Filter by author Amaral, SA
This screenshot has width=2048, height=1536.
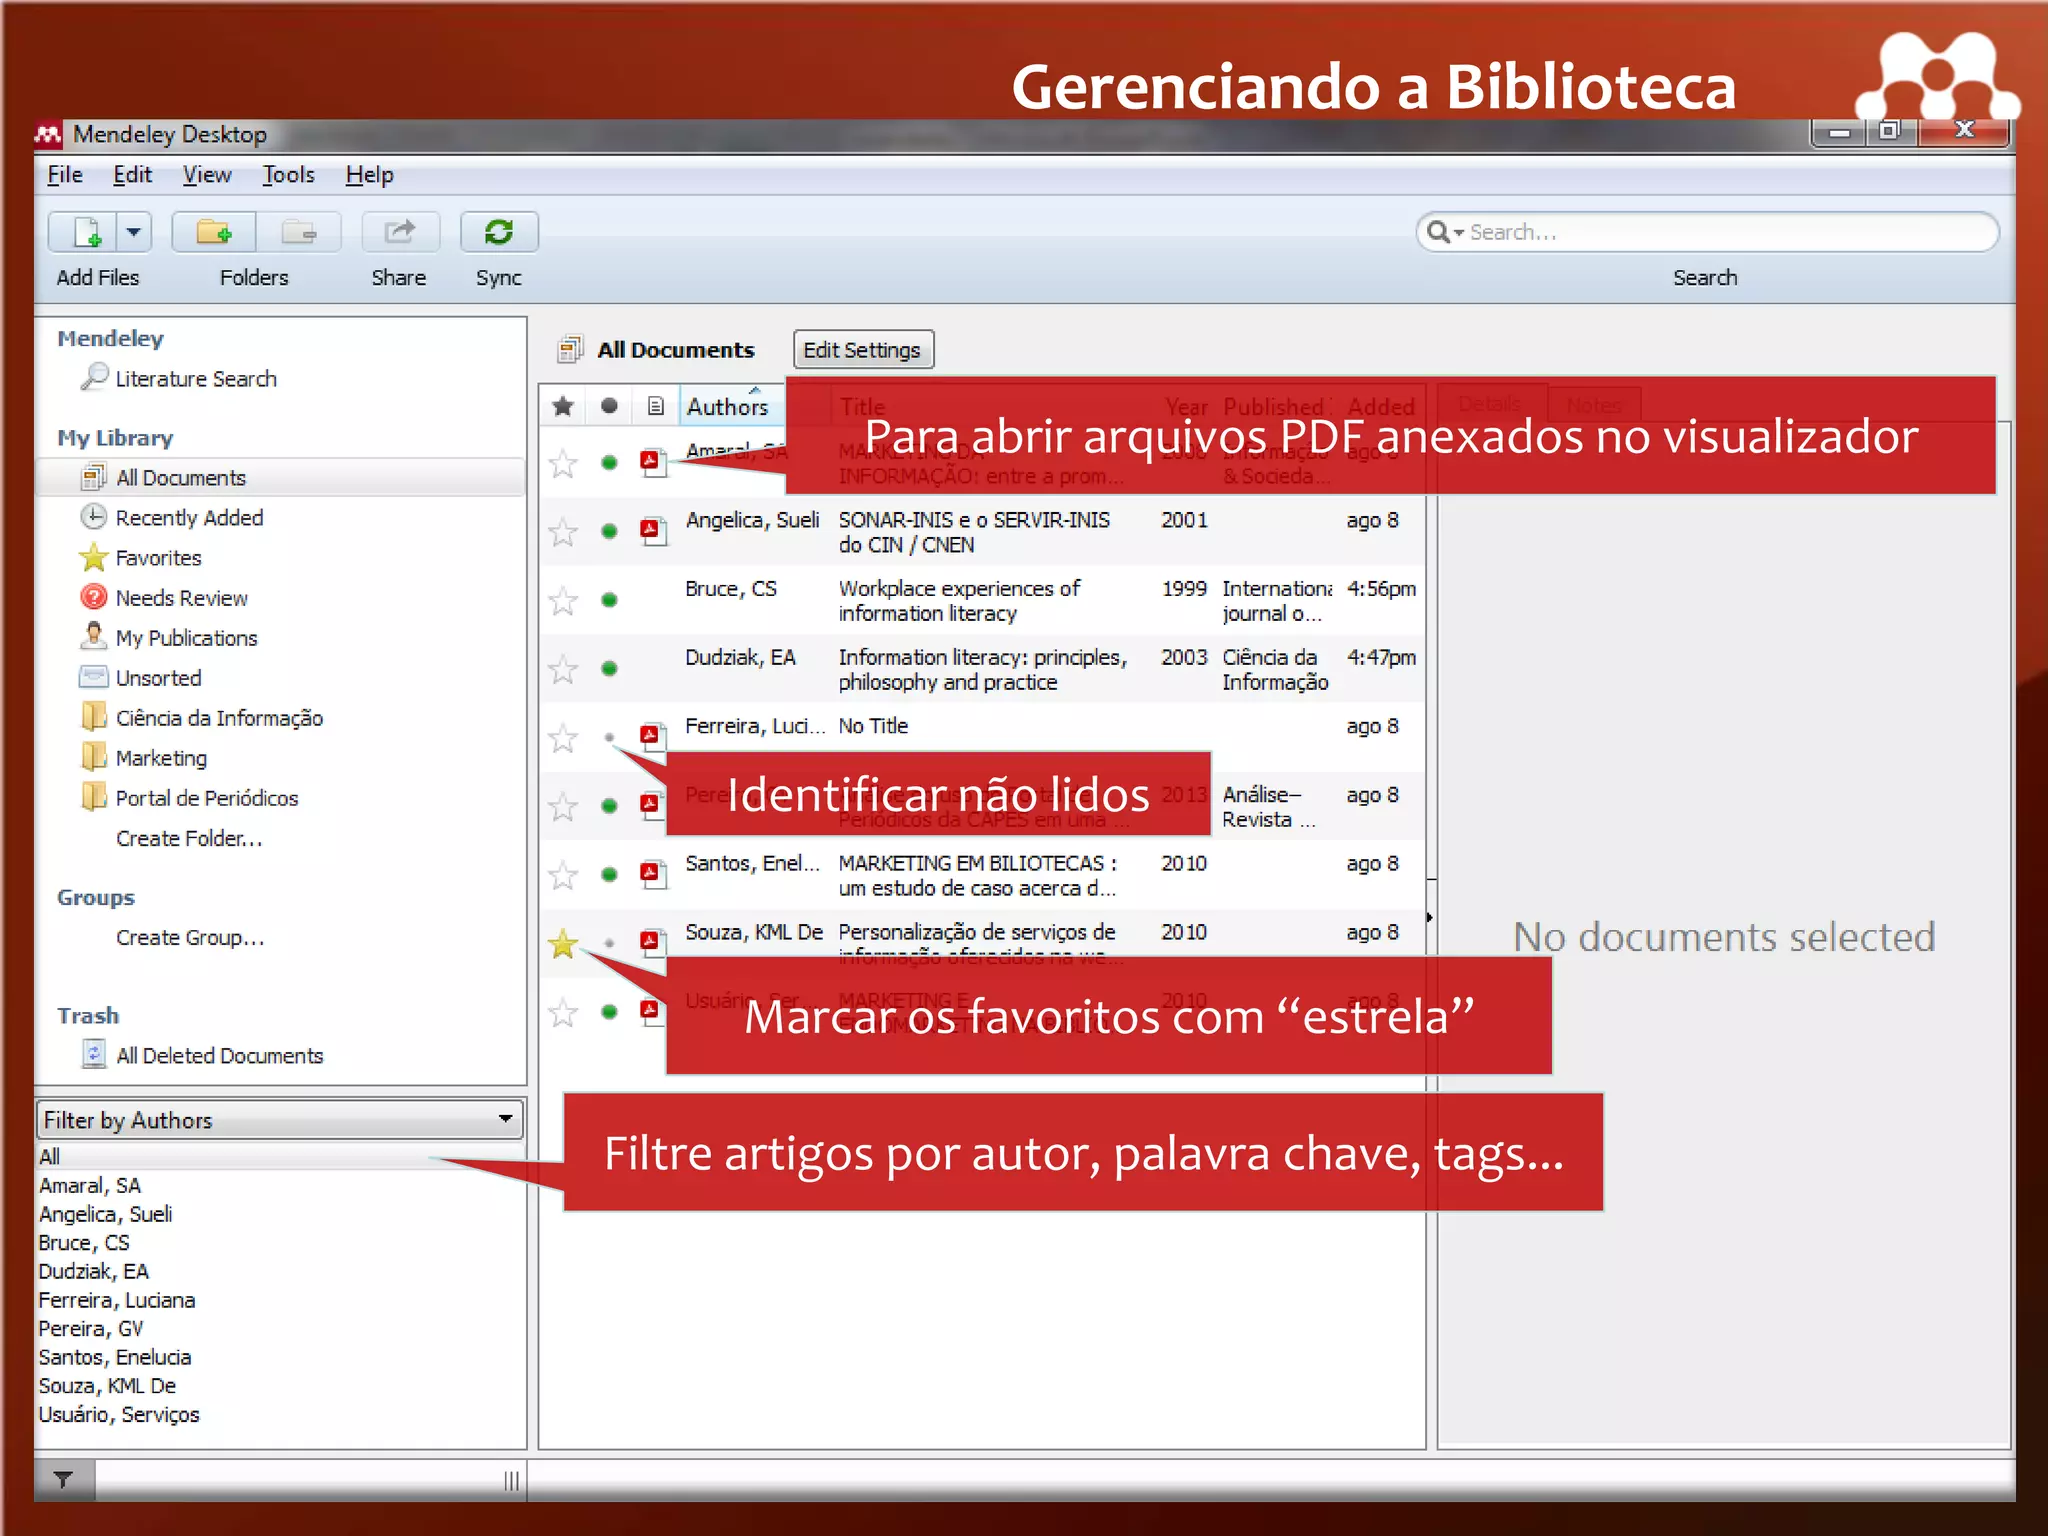point(90,1185)
